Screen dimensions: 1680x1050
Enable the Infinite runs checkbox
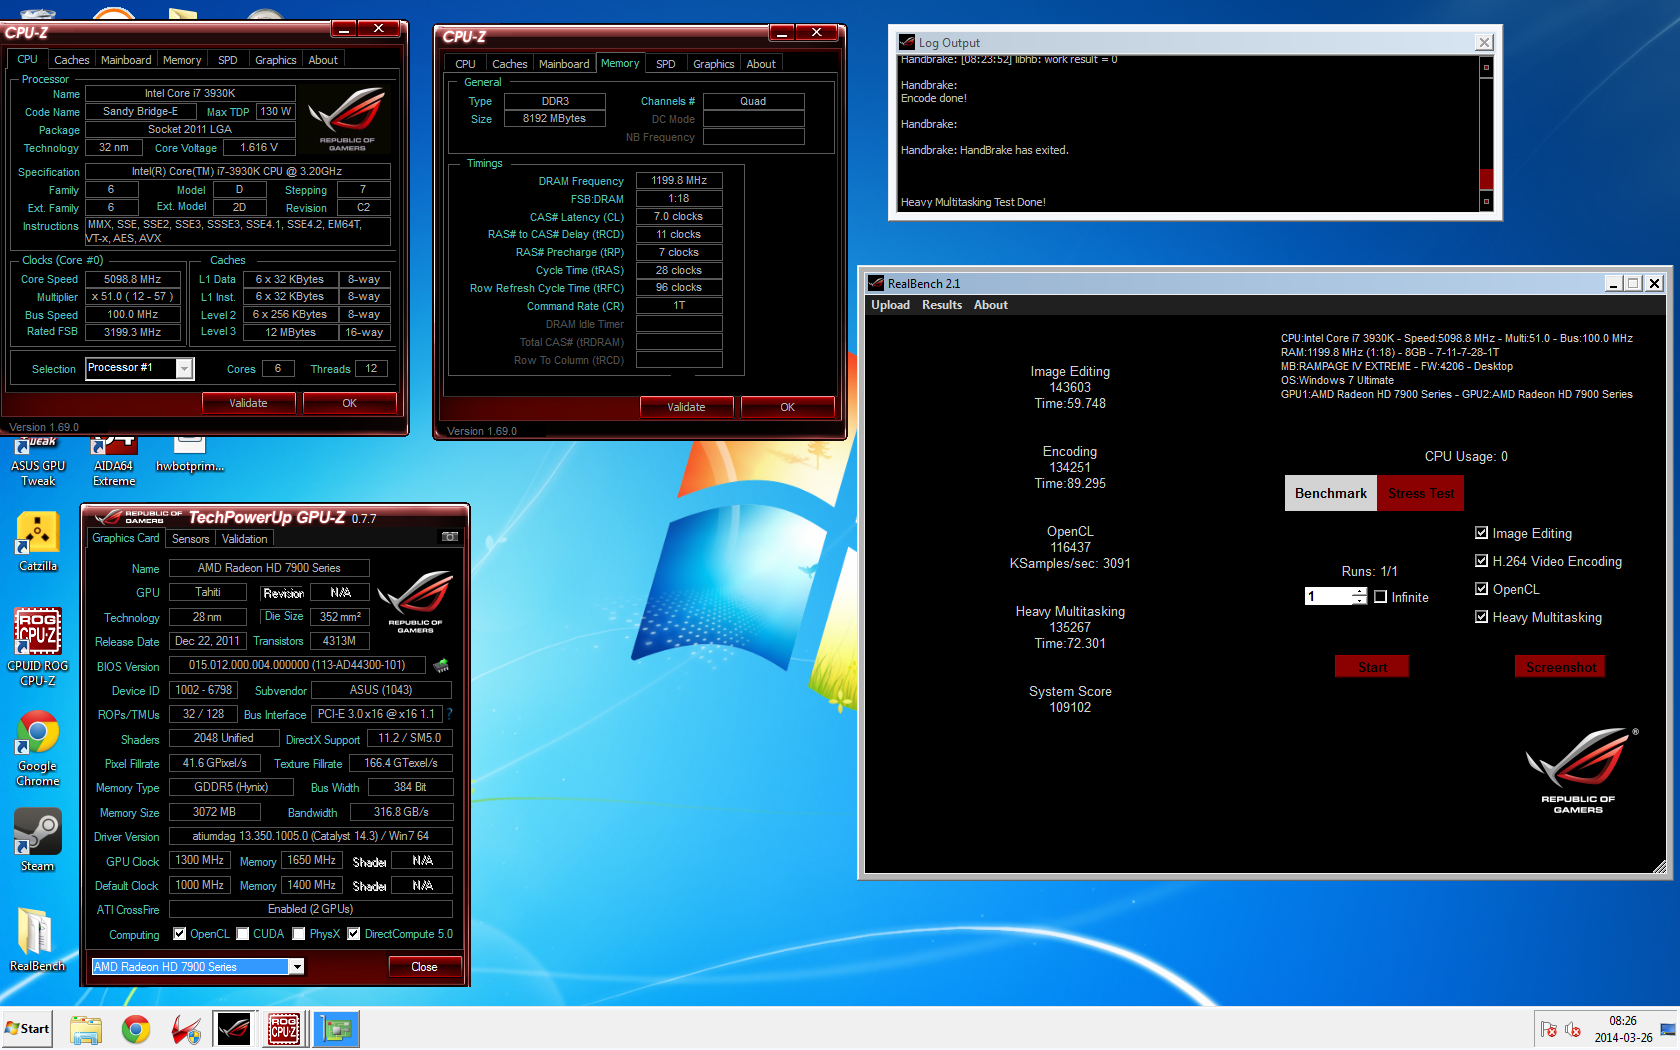click(1381, 597)
